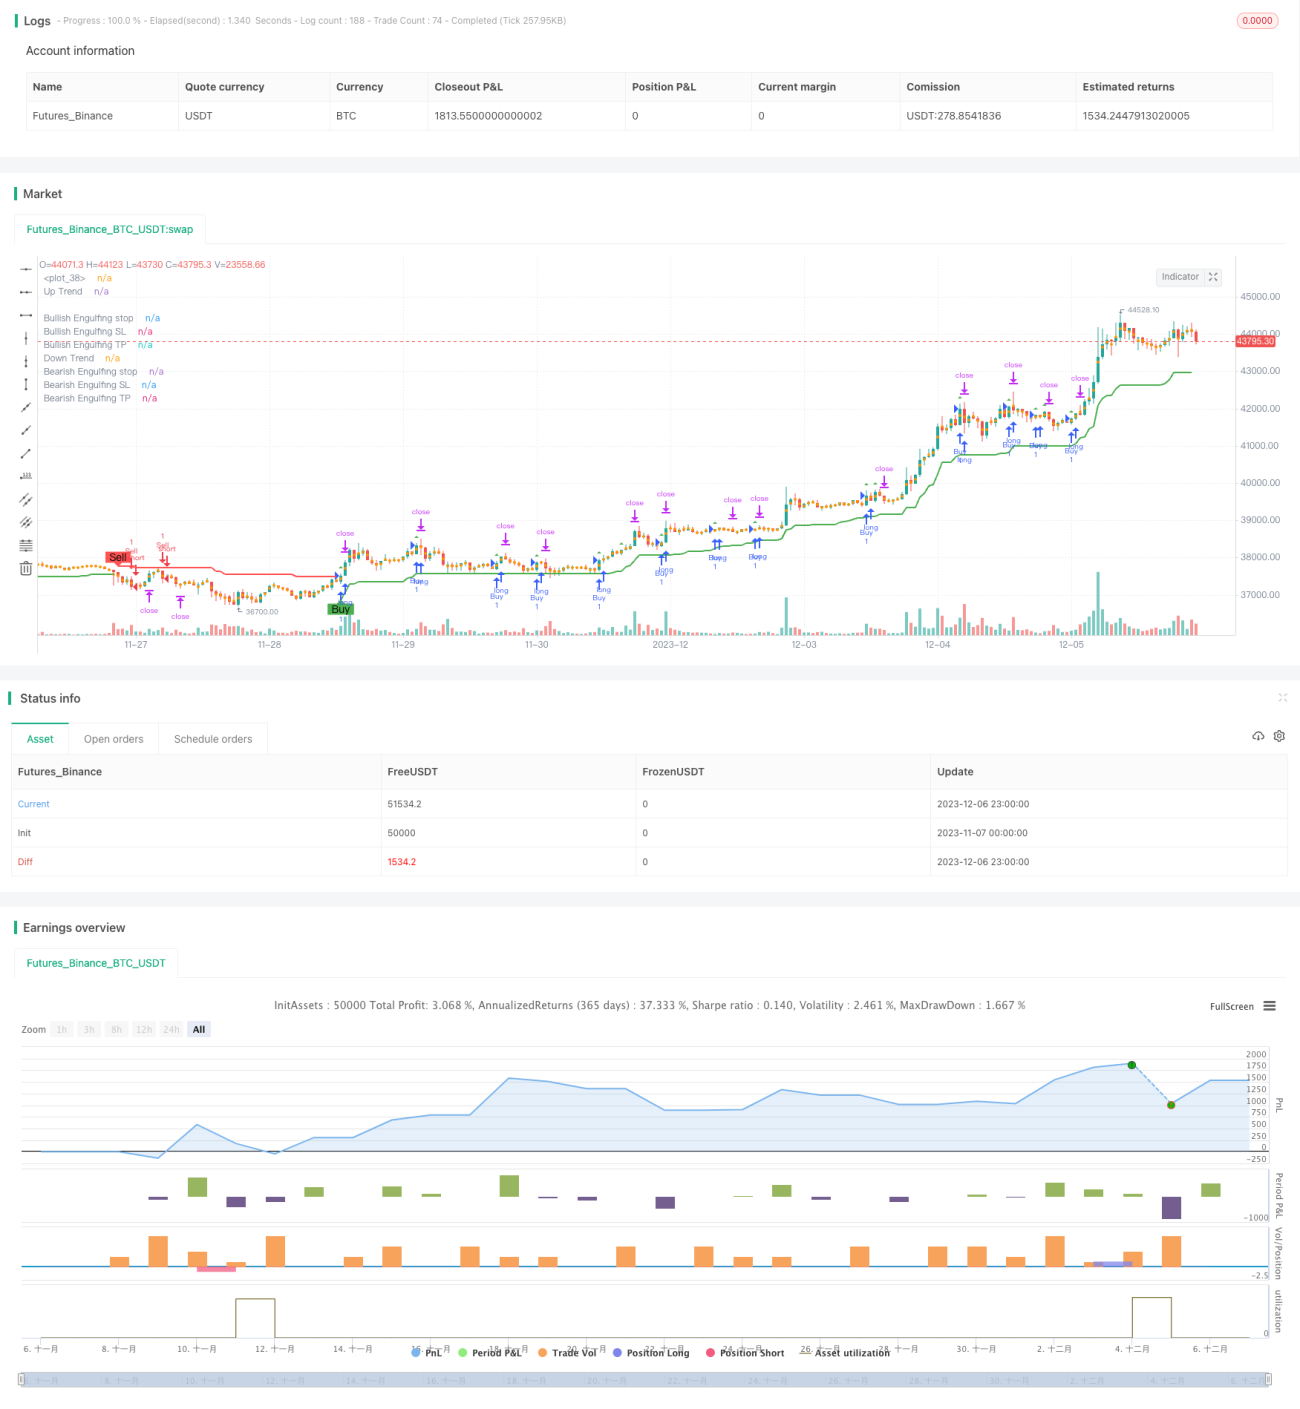Pick the parallel channel lines tool
Screen dimensions: 1300x1409
tap(26, 499)
